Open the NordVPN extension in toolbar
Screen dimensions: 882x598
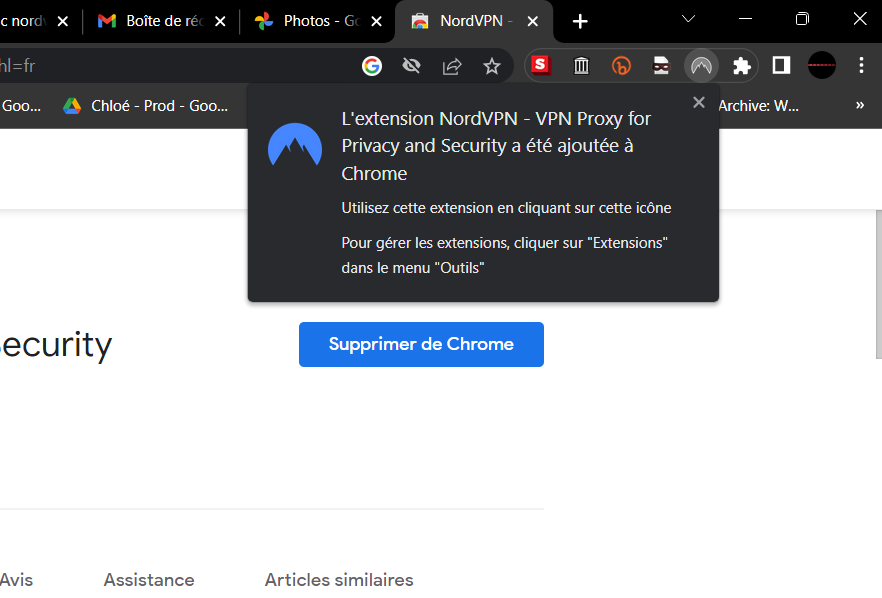[701, 66]
